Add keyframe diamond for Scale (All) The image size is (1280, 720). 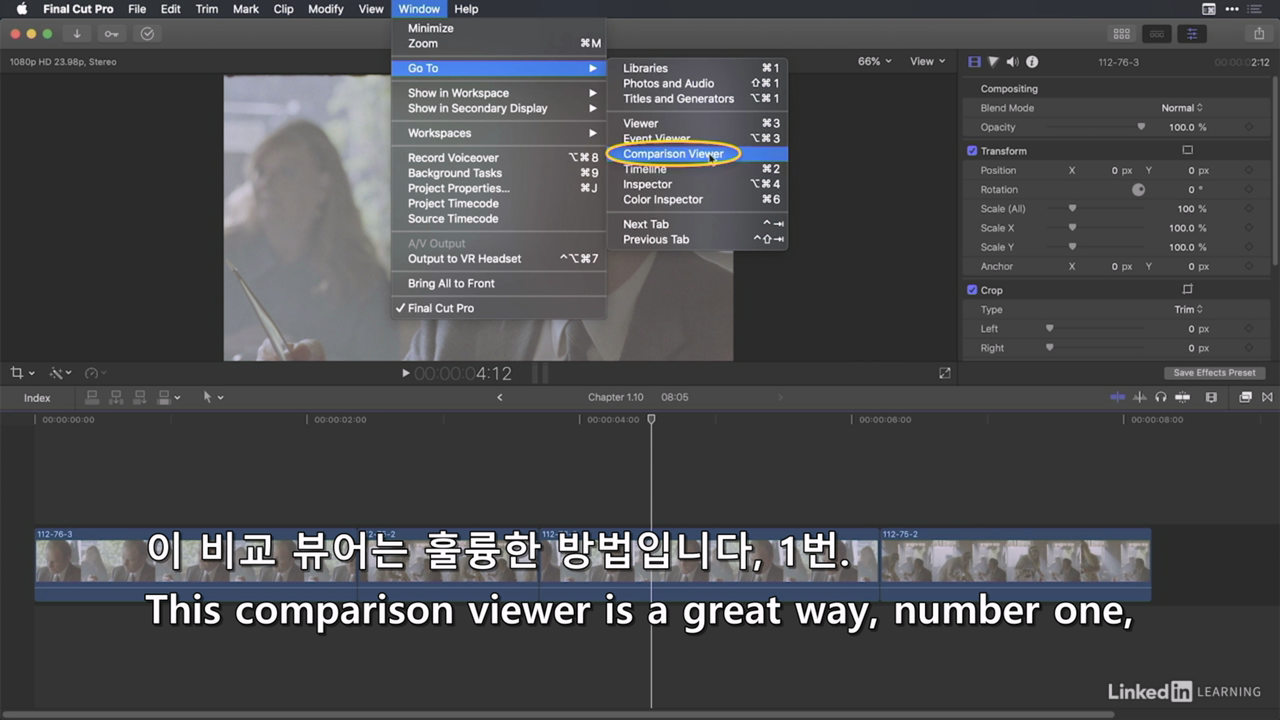point(1248,209)
